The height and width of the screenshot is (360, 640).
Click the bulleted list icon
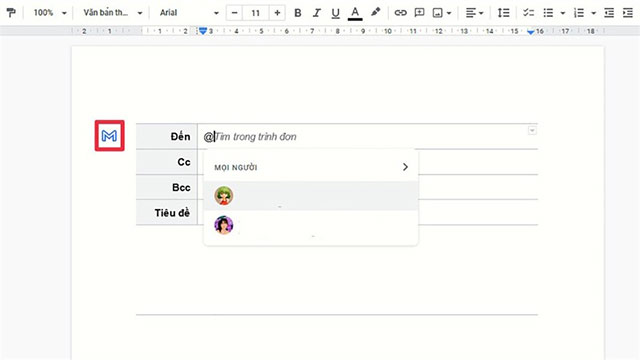[x=548, y=13]
